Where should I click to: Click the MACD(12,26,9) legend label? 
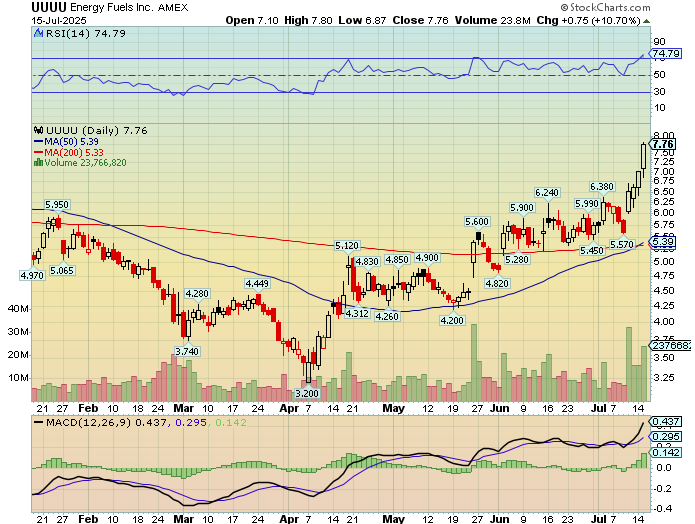point(88,422)
